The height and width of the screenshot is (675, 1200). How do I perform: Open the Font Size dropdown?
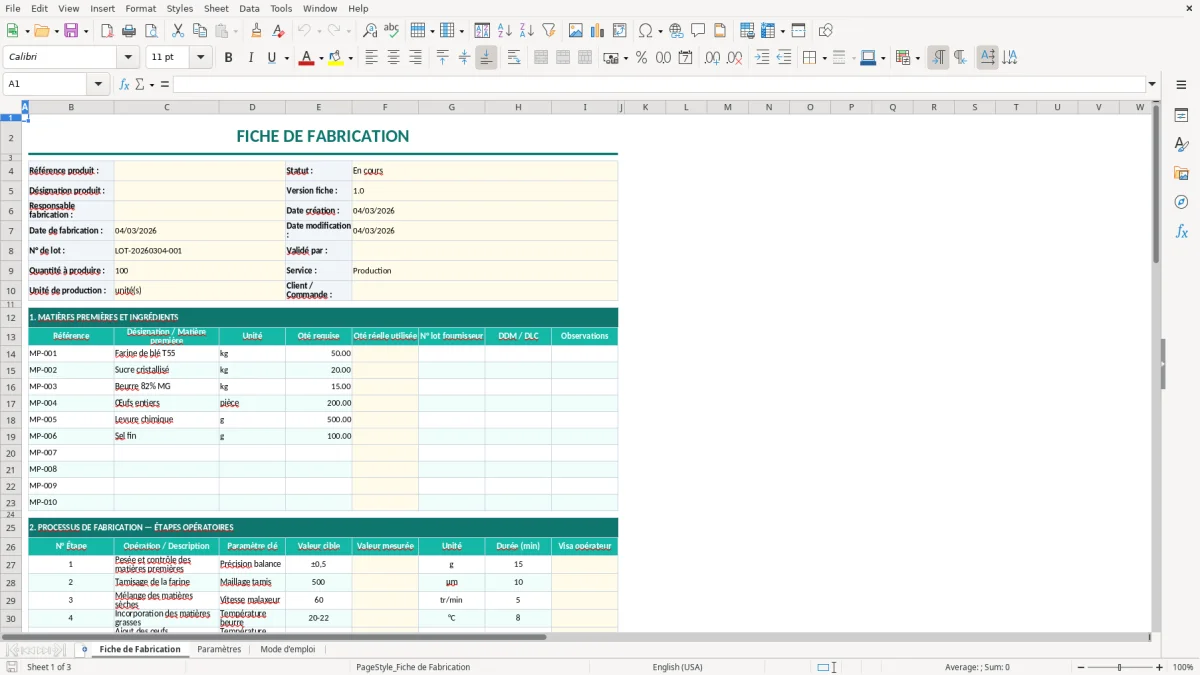tap(201, 58)
